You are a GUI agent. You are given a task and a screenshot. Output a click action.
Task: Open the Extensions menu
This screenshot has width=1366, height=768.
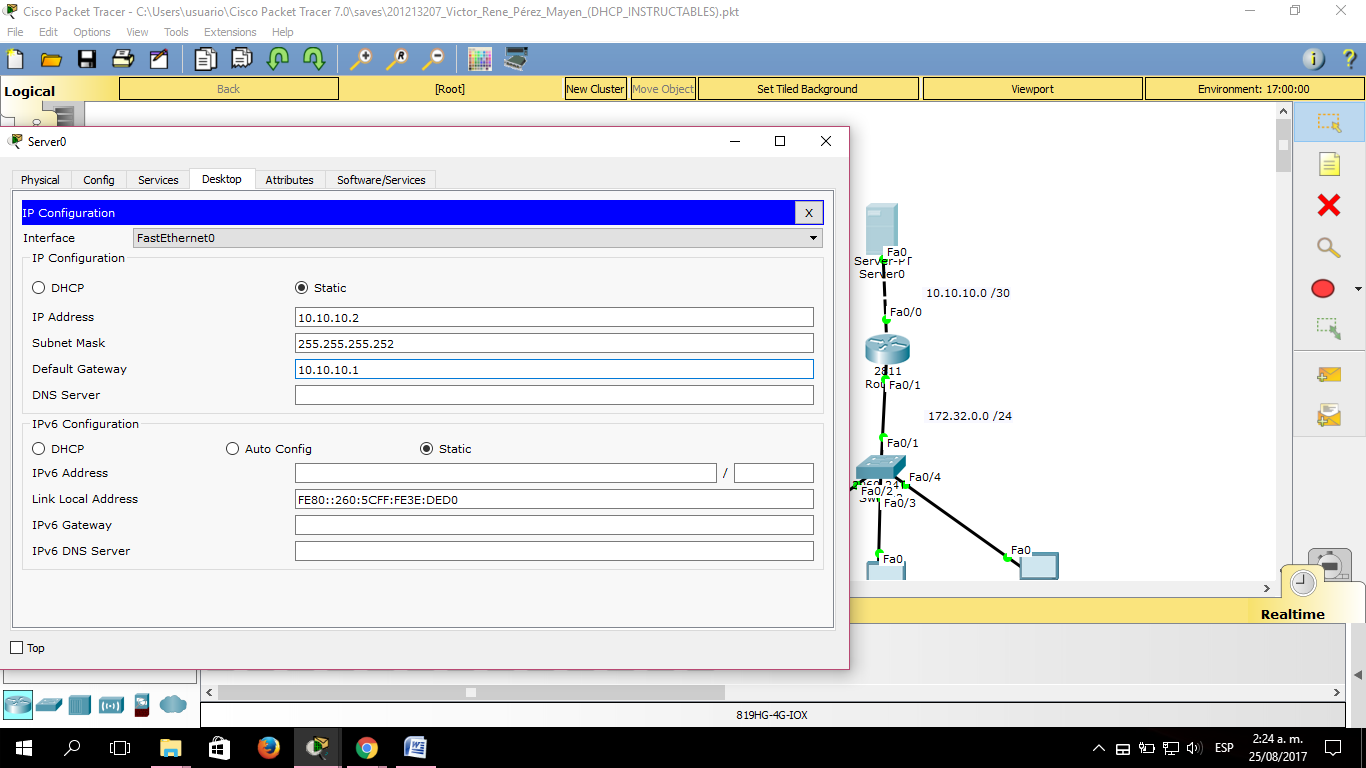pyautogui.click(x=230, y=31)
